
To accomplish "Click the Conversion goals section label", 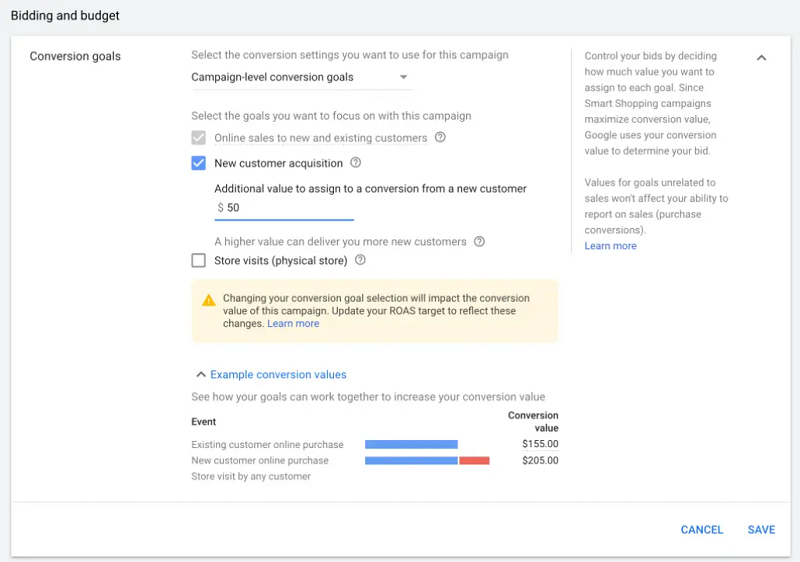I will coord(75,56).
